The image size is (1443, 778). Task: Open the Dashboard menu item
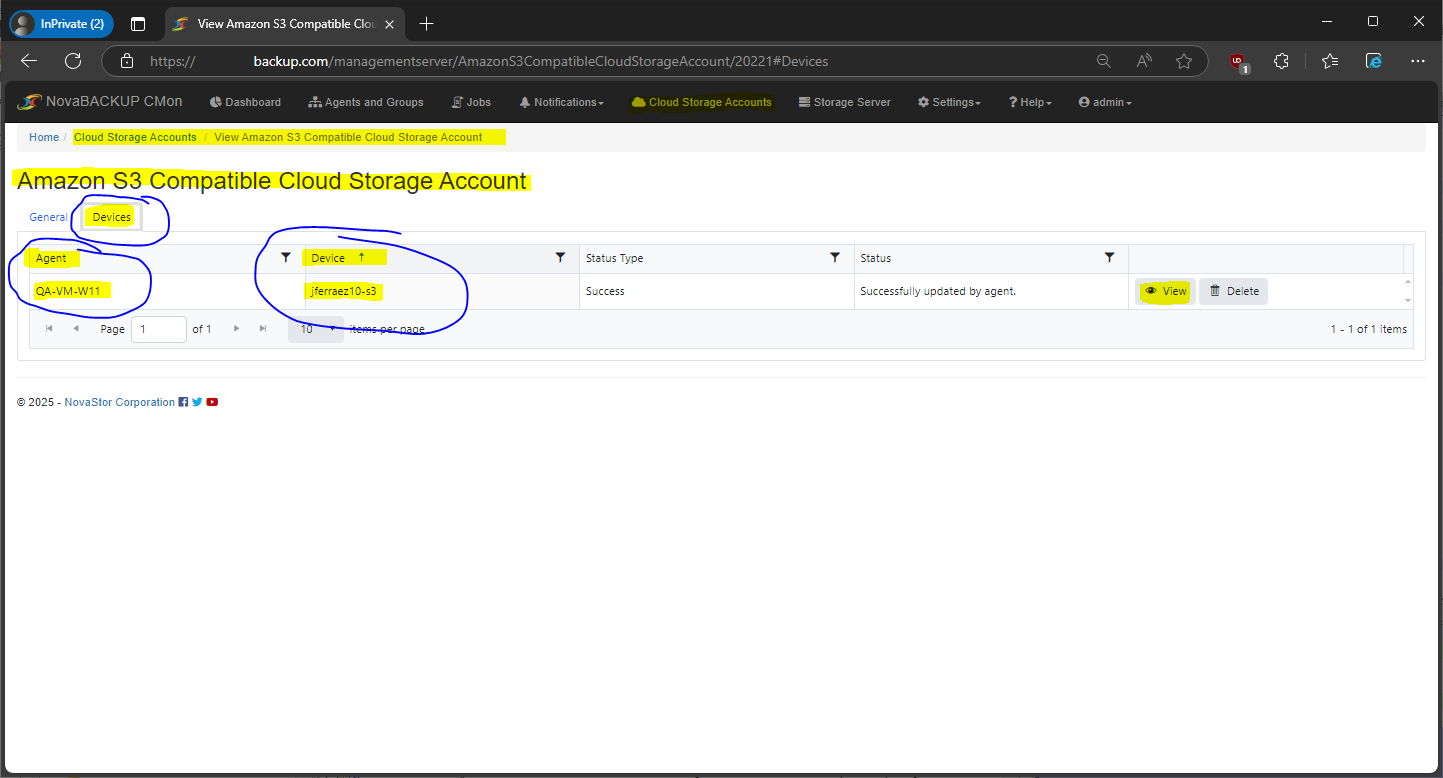245,102
